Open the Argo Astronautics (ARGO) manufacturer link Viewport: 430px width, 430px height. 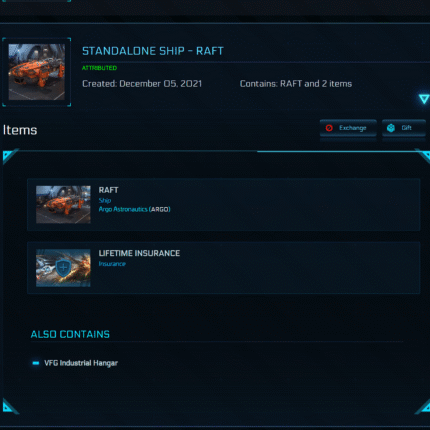134,209
